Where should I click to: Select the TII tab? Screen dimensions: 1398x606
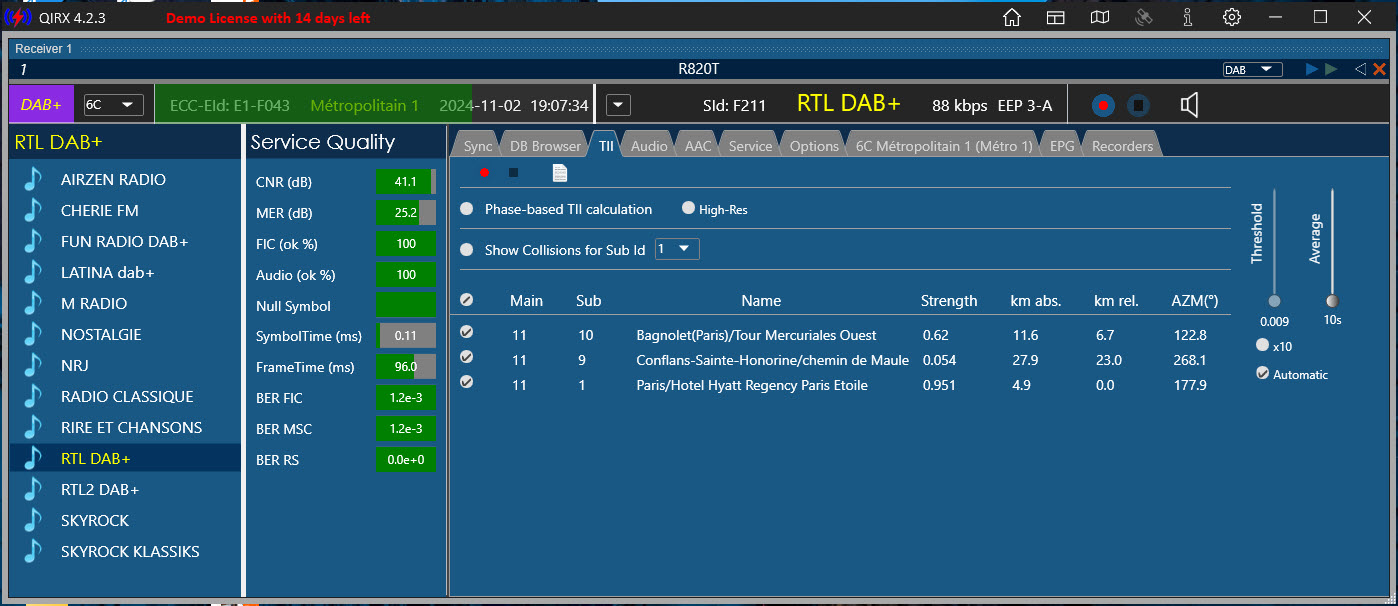(606, 146)
